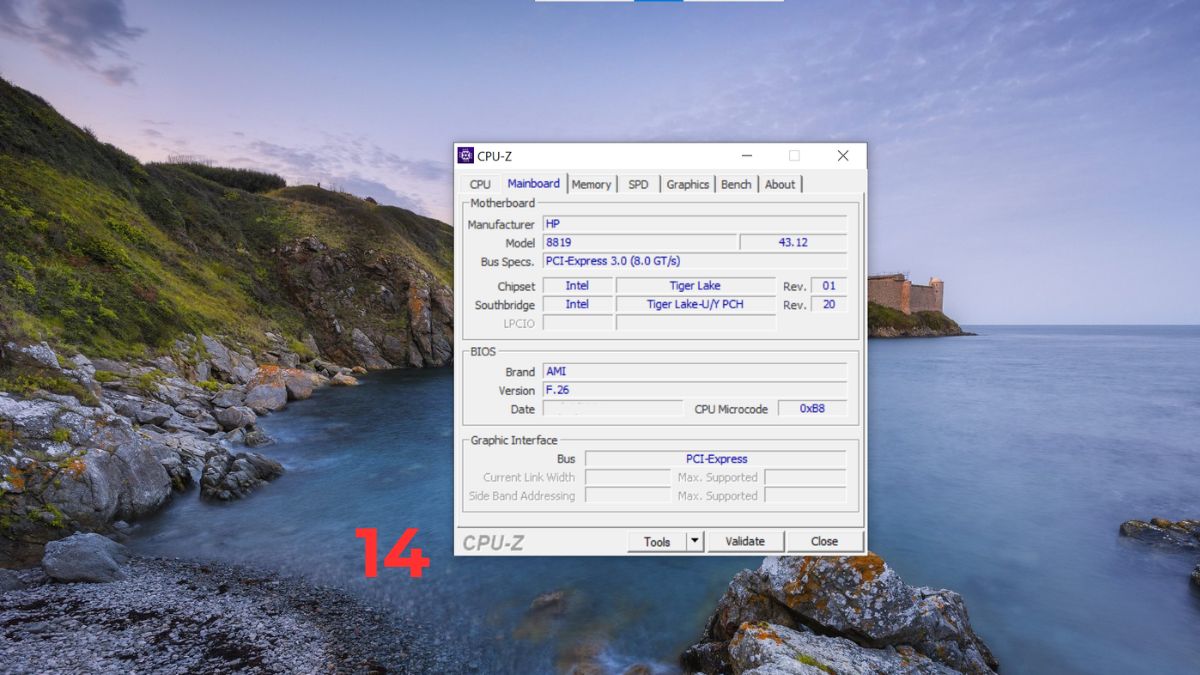Viewport: 1200px width, 675px height.
Task: Select the Mainboard tab
Action: tap(533, 183)
